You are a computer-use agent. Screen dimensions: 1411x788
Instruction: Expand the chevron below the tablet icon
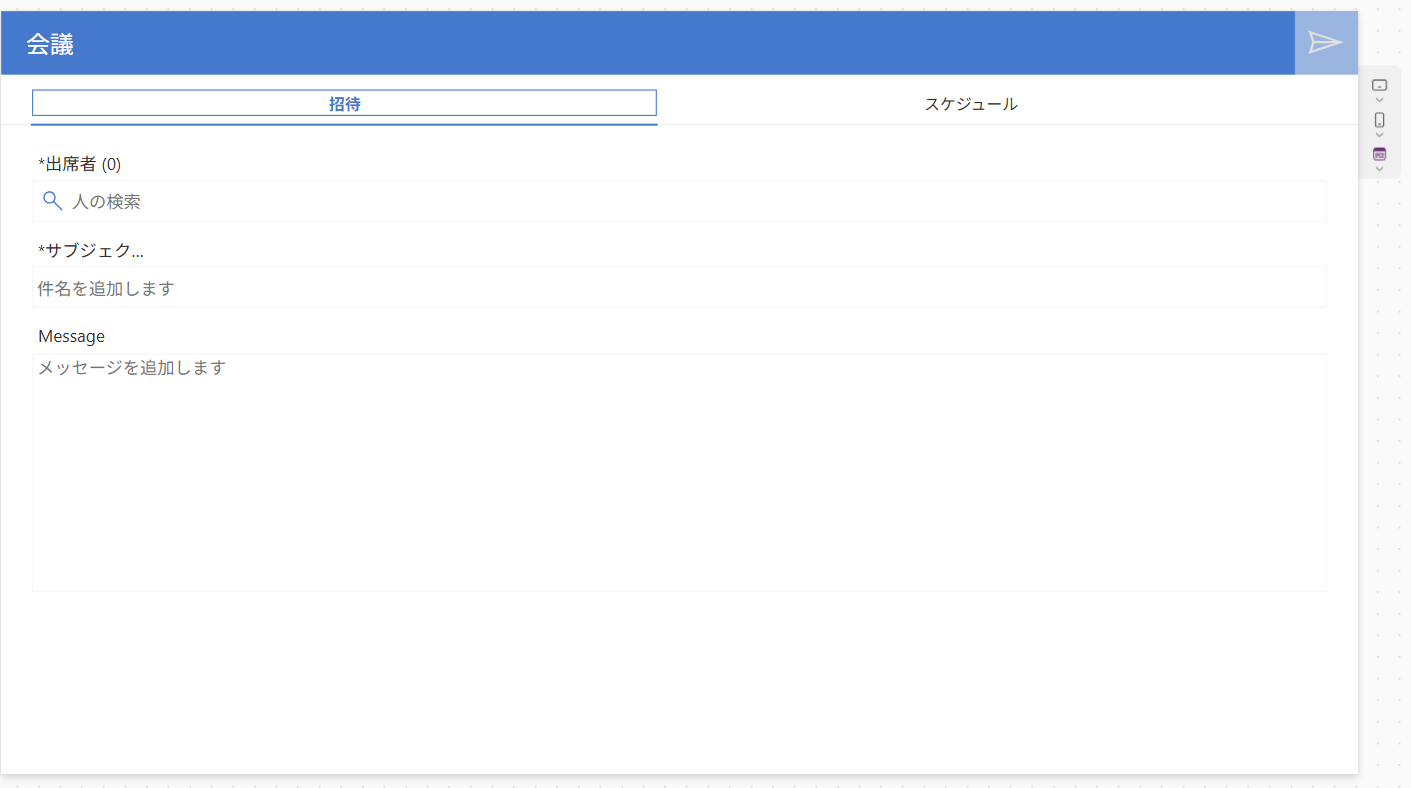[x=1379, y=100]
